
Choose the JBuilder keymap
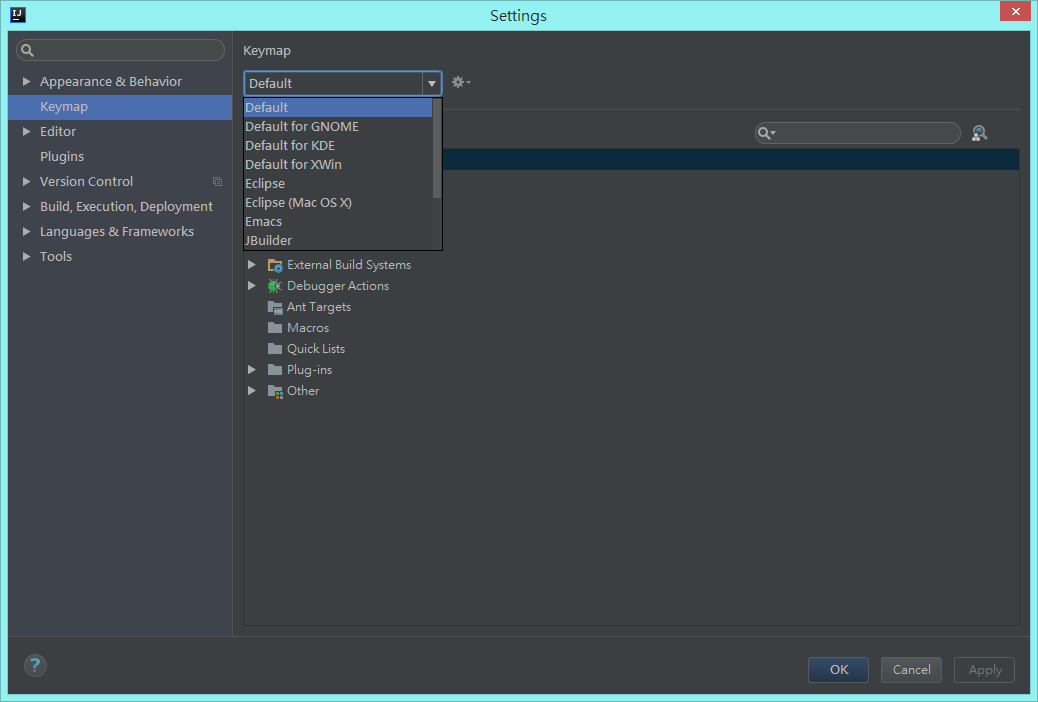click(338, 240)
